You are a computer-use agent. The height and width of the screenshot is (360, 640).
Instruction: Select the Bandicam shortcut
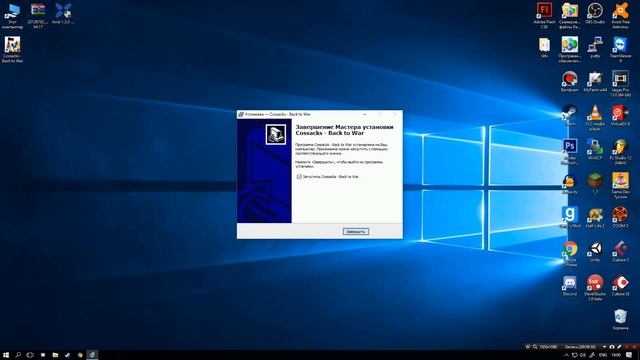tap(569, 82)
